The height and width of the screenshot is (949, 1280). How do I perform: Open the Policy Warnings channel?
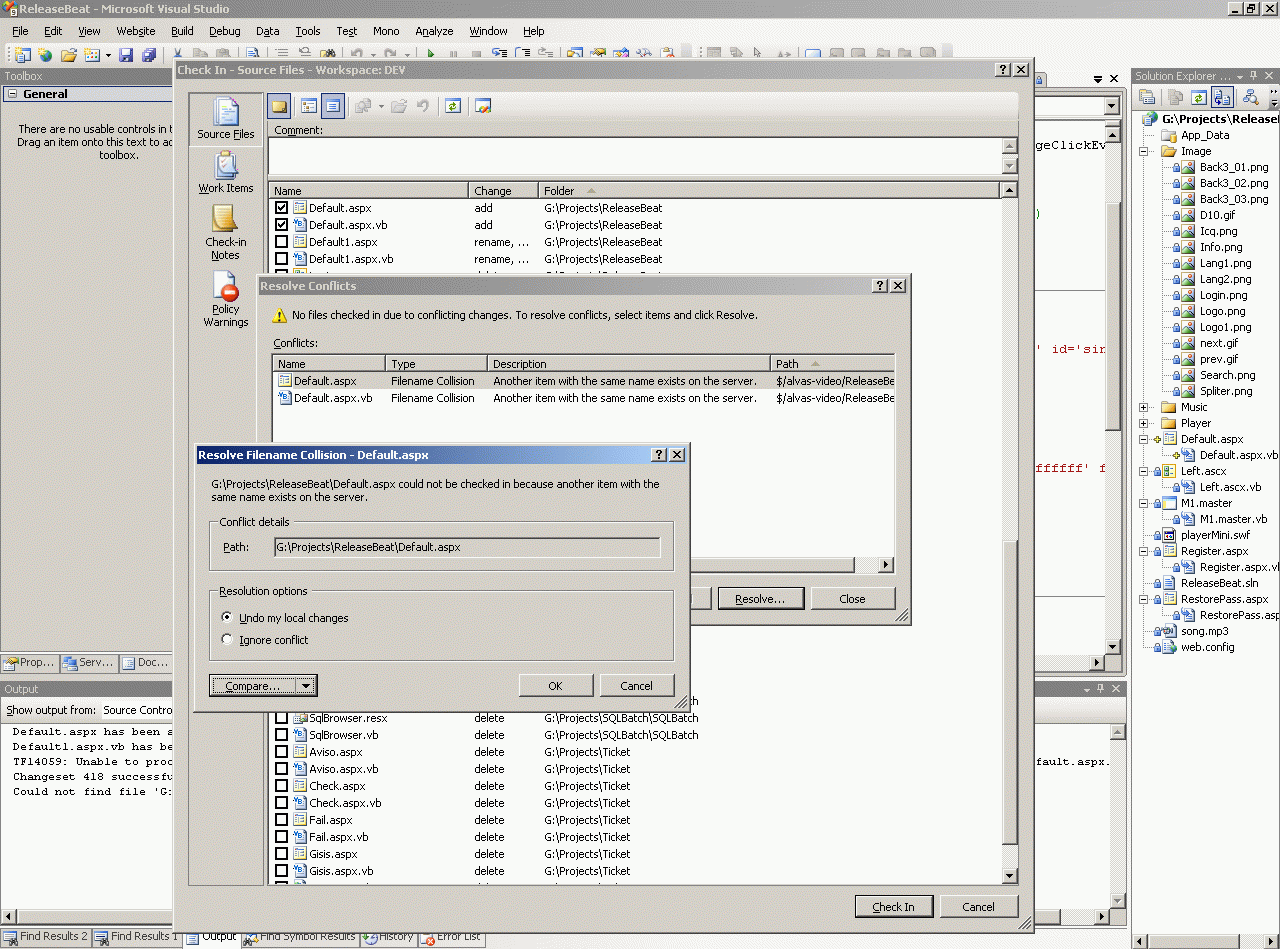click(225, 300)
